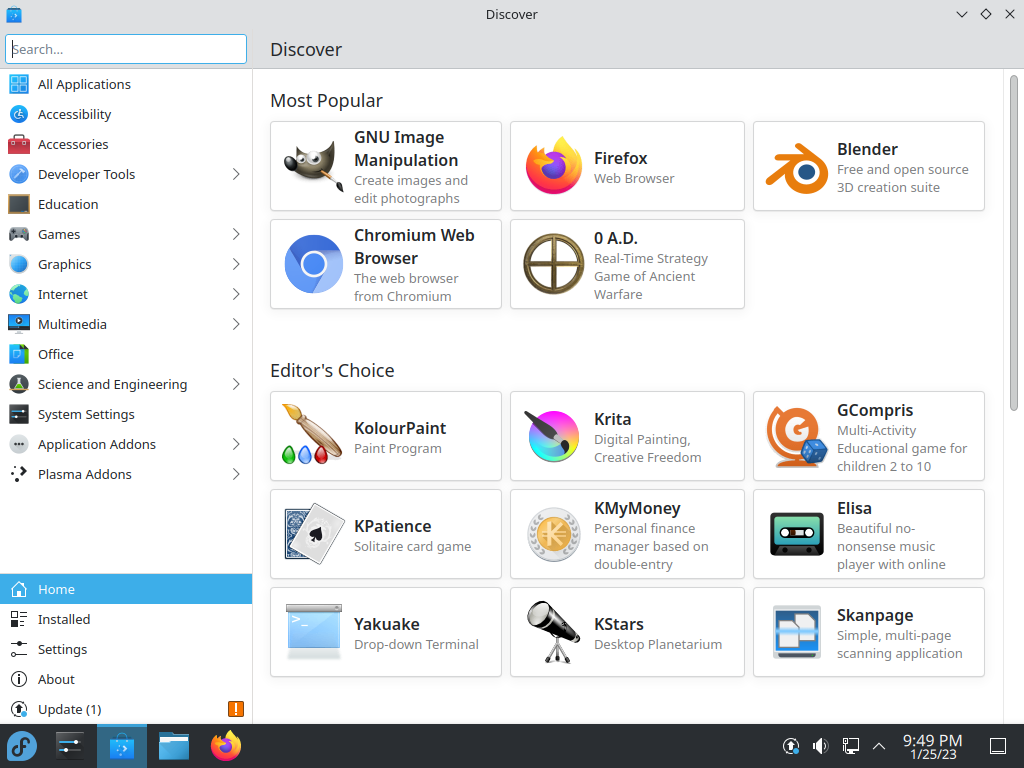Image resolution: width=1024 pixels, height=768 pixels.
Task: Expand the Science and Engineering category
Action: [x=236, y=385]
